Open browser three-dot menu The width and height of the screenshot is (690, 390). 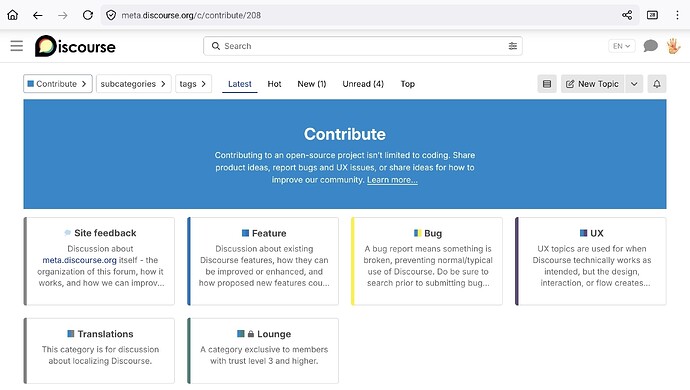(677, 15)
